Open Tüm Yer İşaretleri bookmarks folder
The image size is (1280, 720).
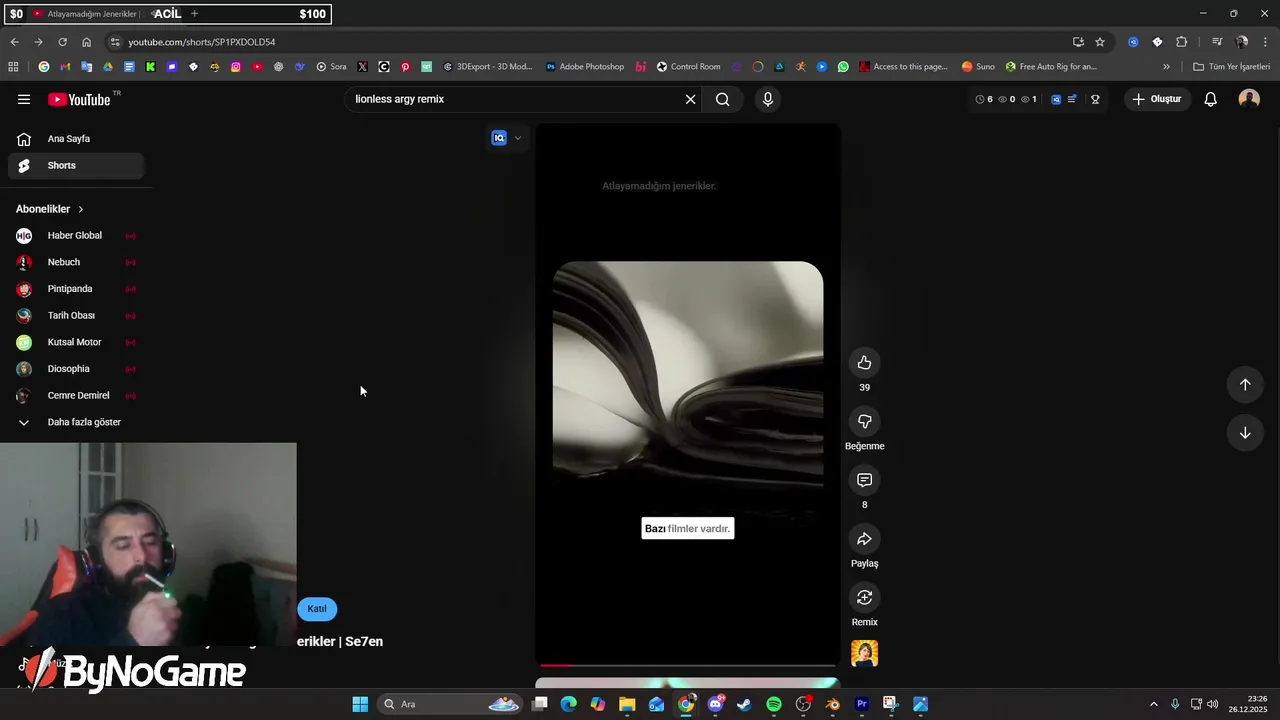coord(1232,67)
